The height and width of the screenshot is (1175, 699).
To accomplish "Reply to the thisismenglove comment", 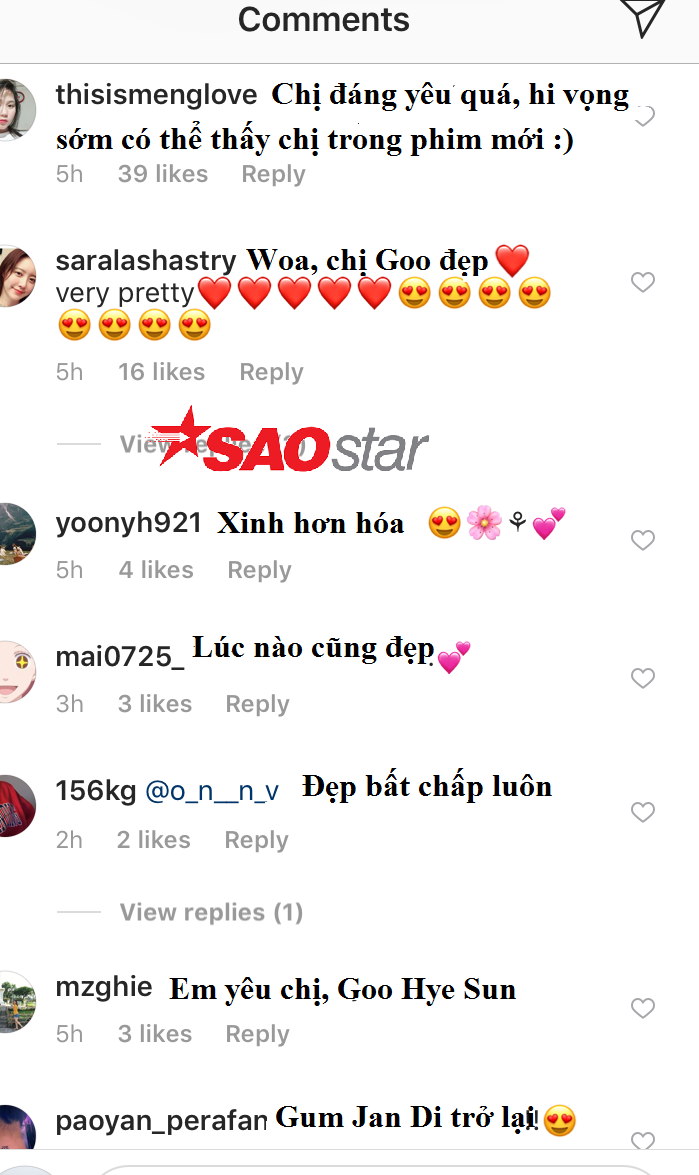I will [x=273, y=174].
